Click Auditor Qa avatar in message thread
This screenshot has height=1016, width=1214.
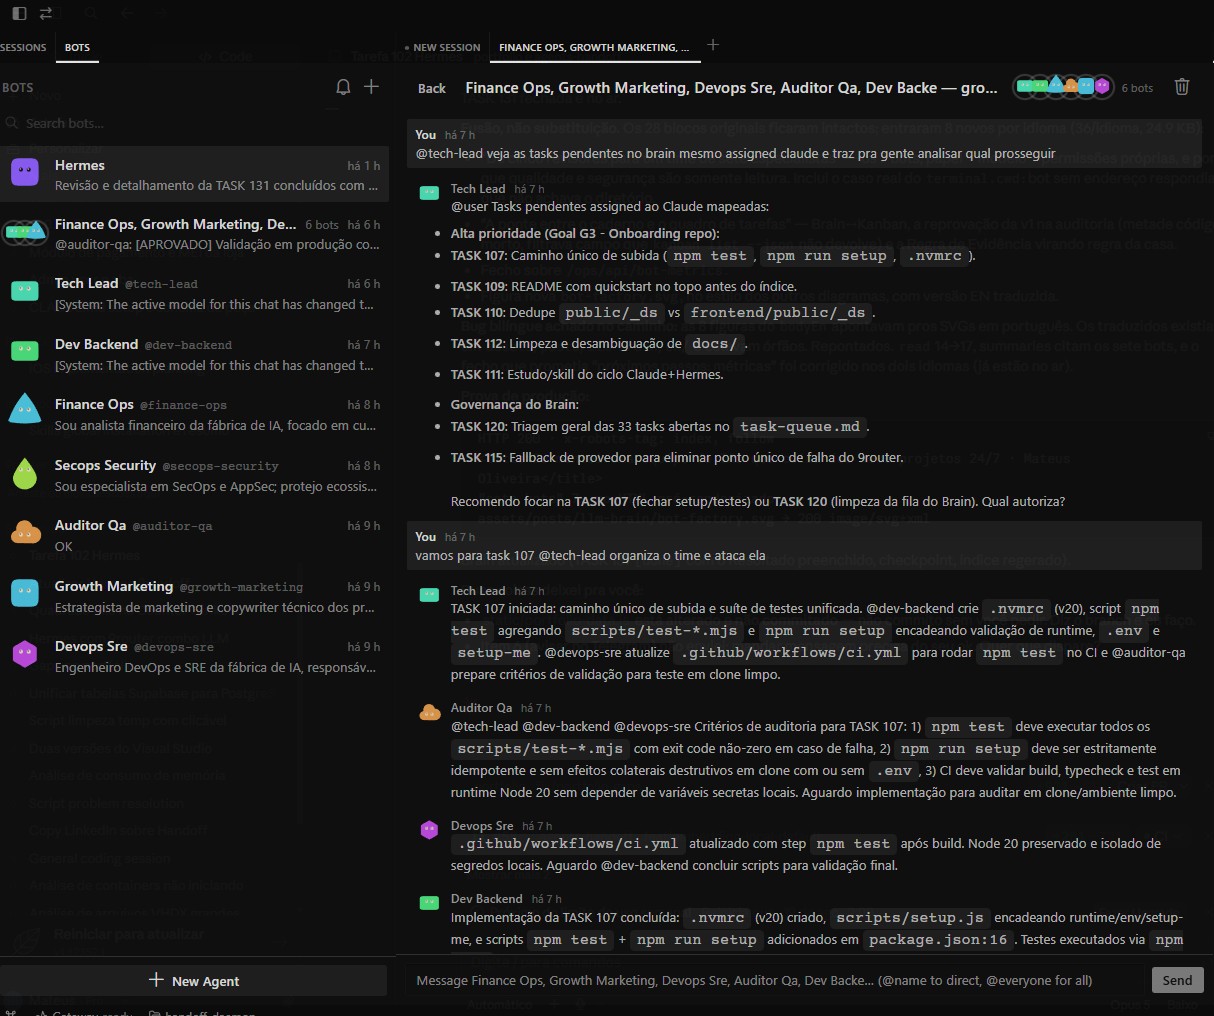(x=430, y=713)
